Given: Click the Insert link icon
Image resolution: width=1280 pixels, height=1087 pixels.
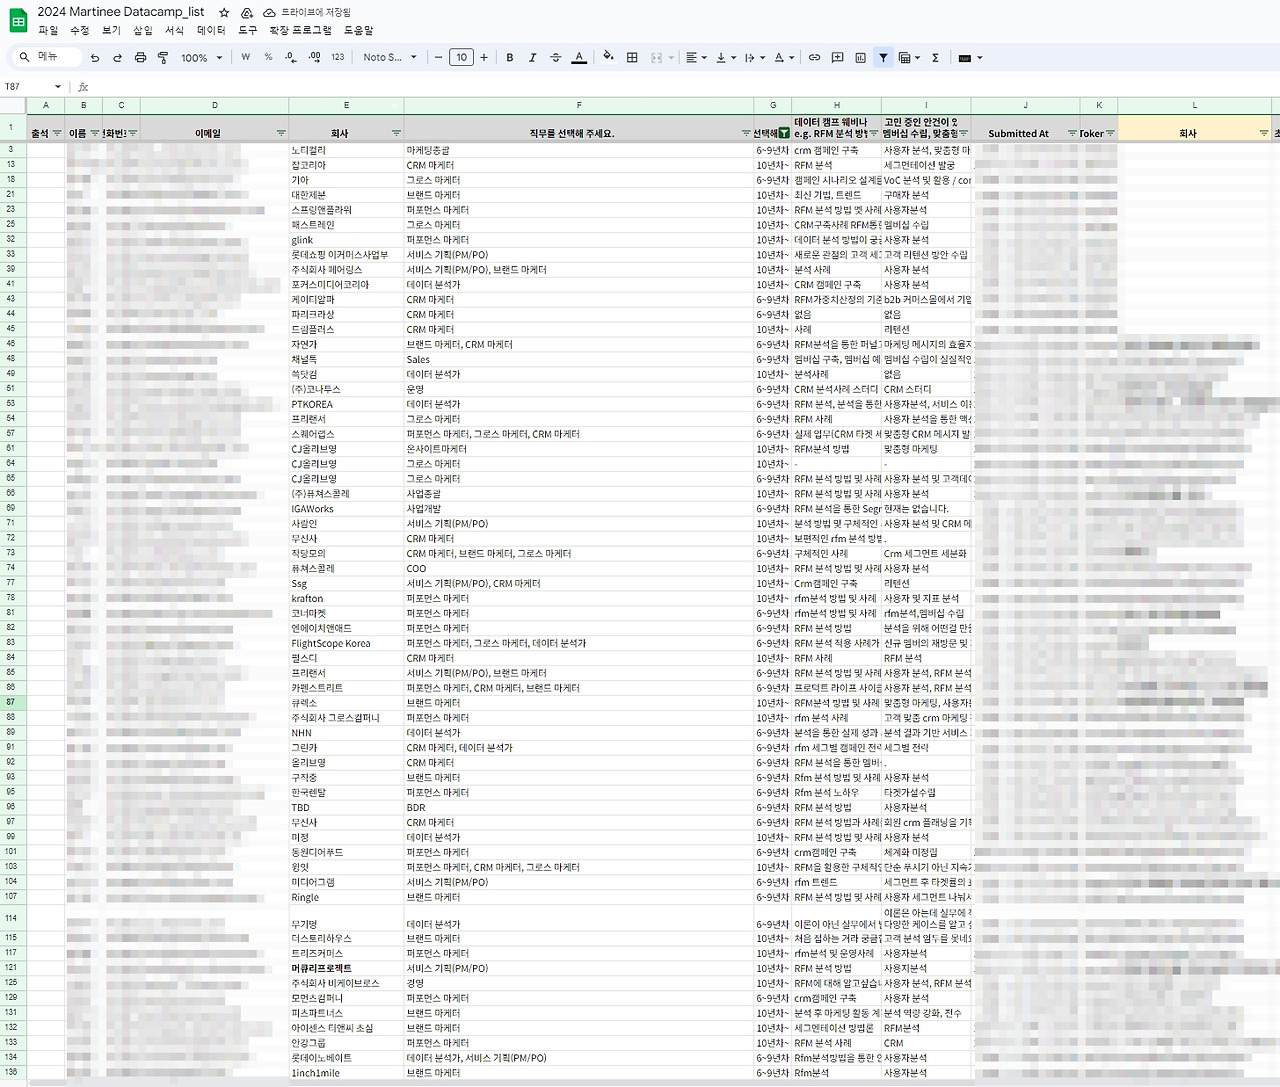Looking at the screenshot, I should (x=814, y=58).
